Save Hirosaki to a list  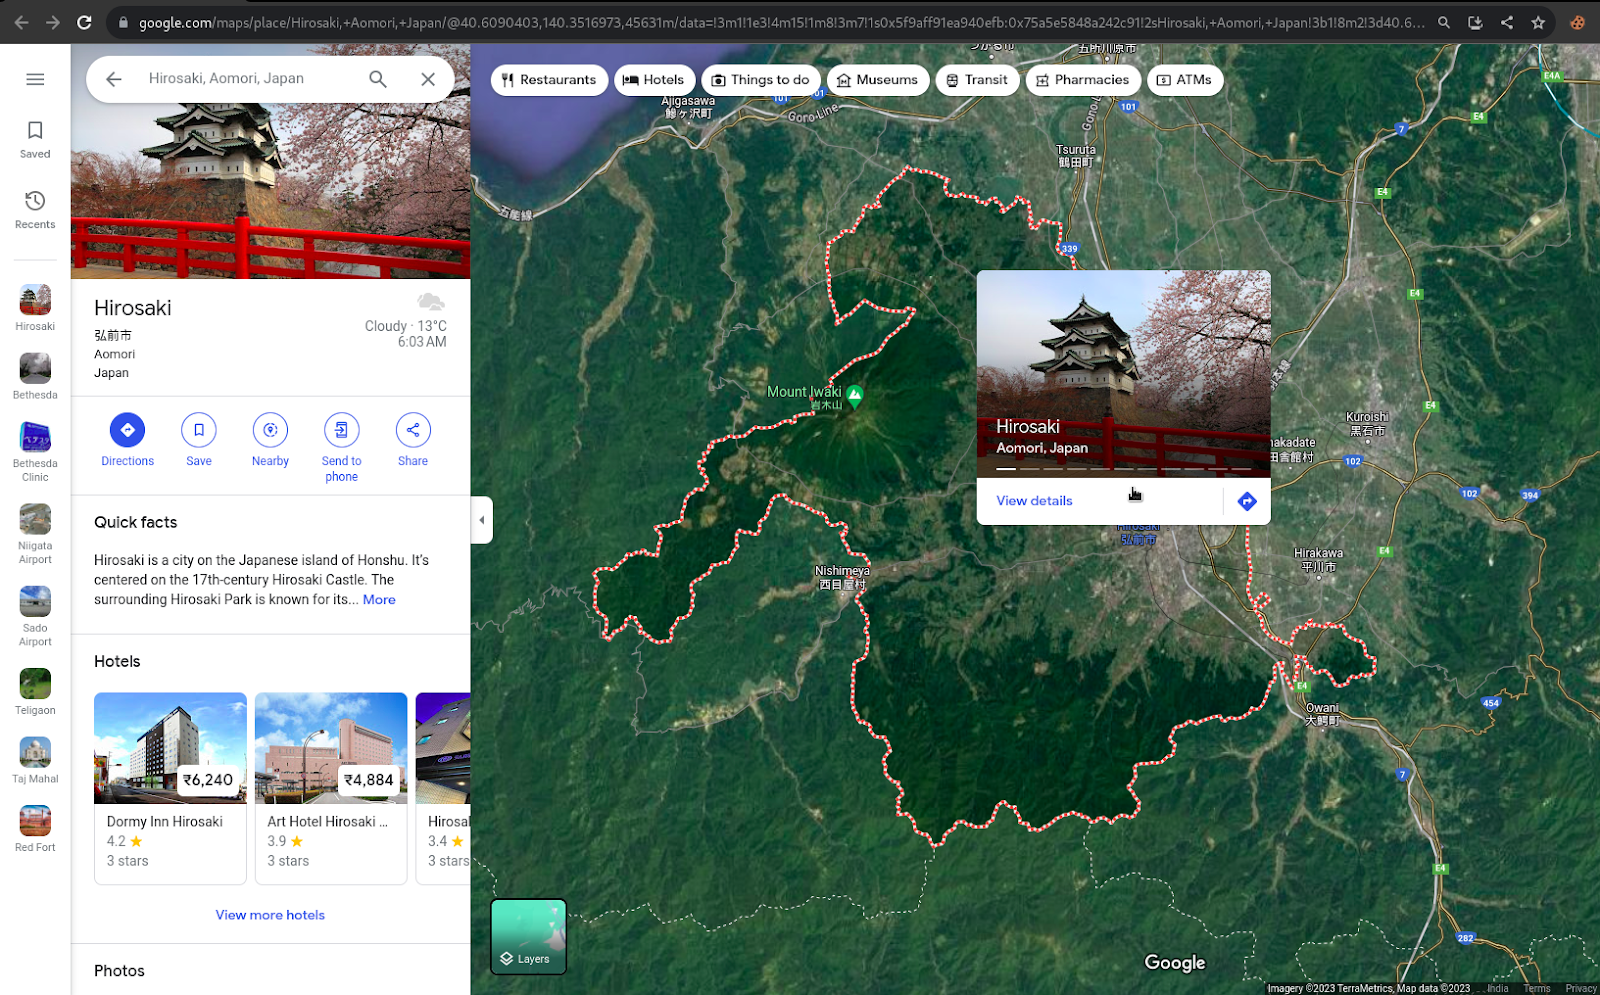point(199,440)
